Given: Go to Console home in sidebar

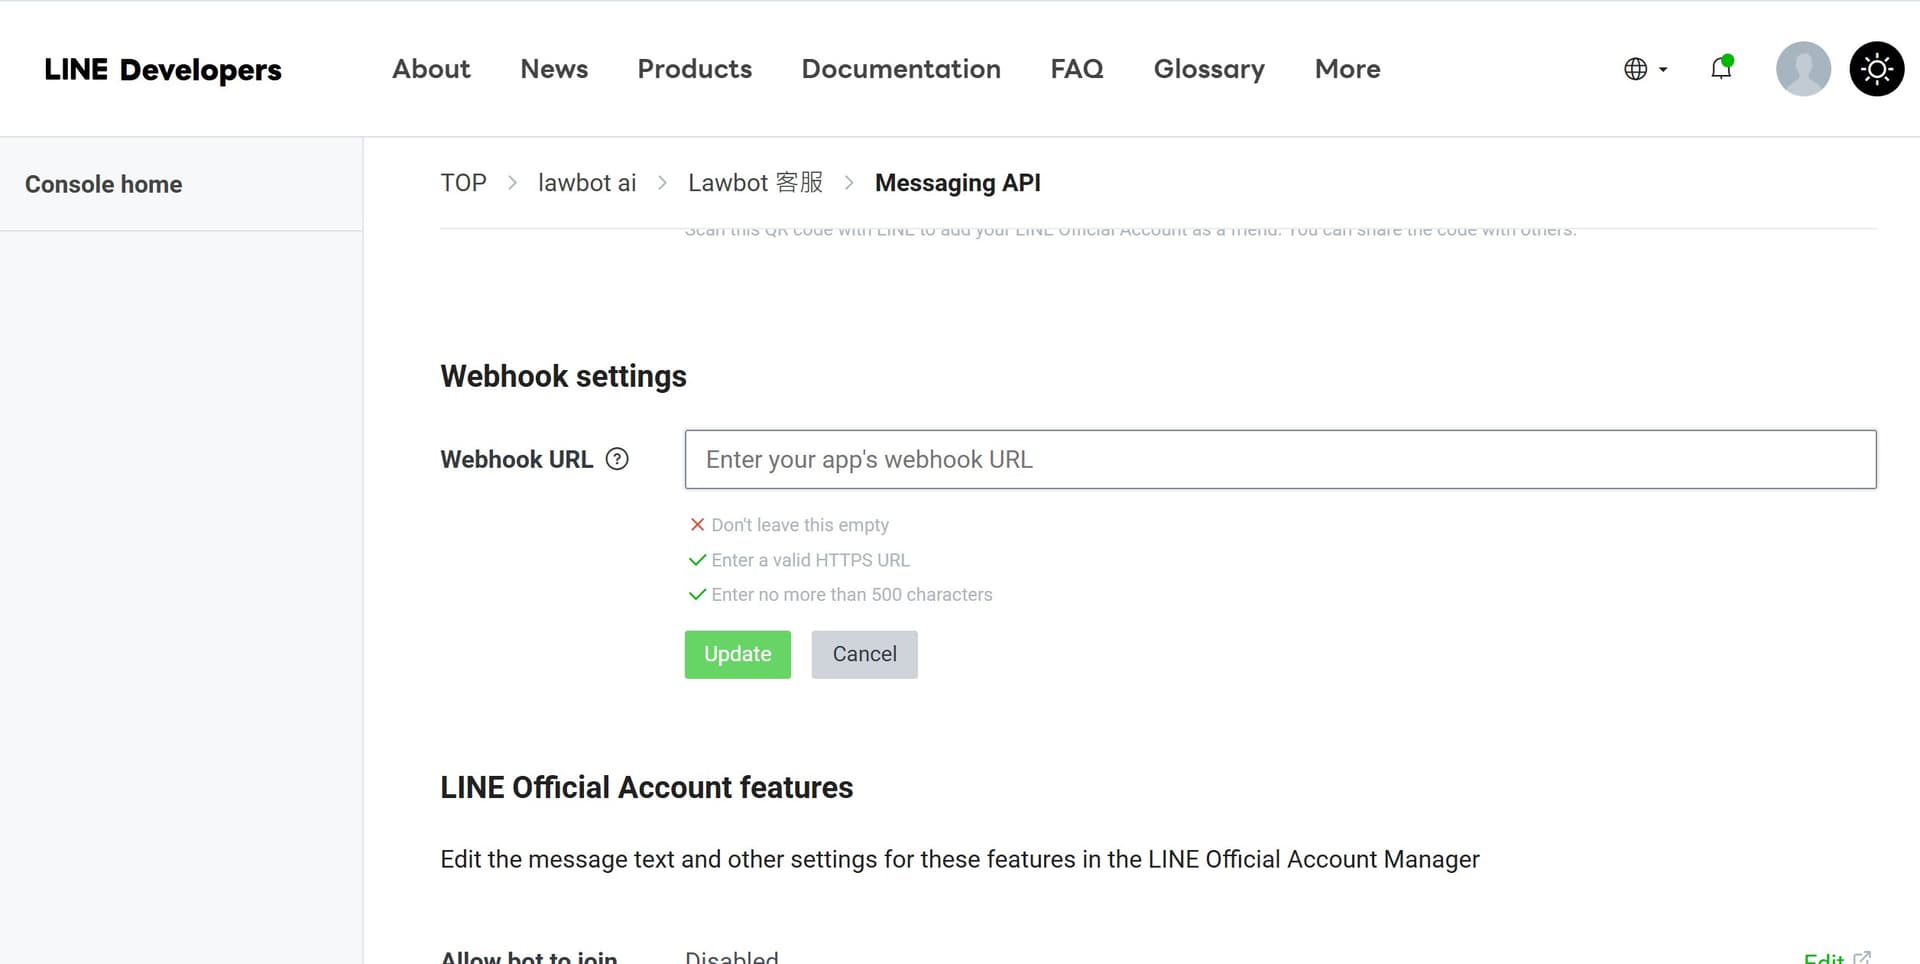Looking at the screenshot, I should click(x=104, y=184).
